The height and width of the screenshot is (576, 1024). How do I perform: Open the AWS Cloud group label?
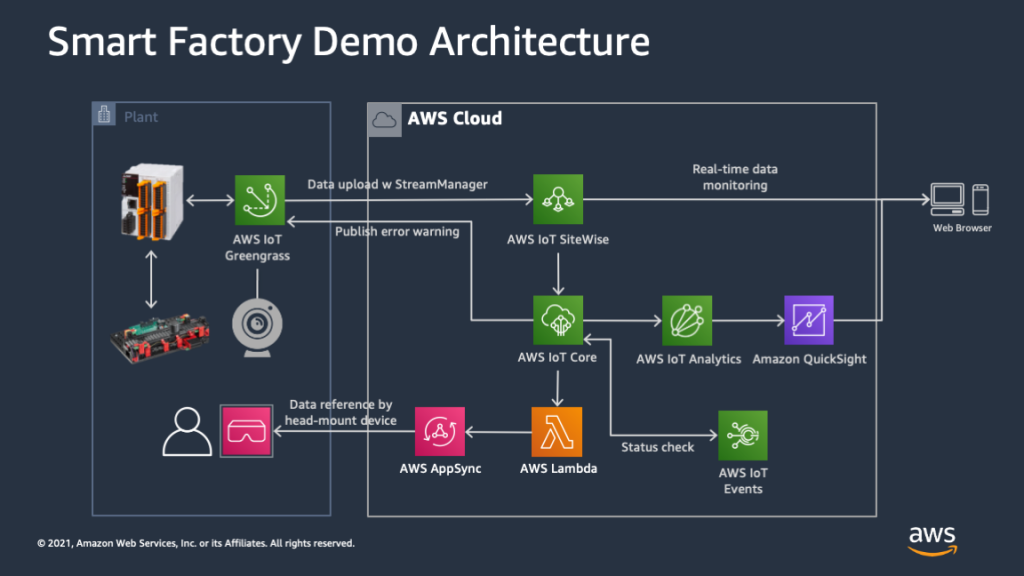tap(455, 118)
